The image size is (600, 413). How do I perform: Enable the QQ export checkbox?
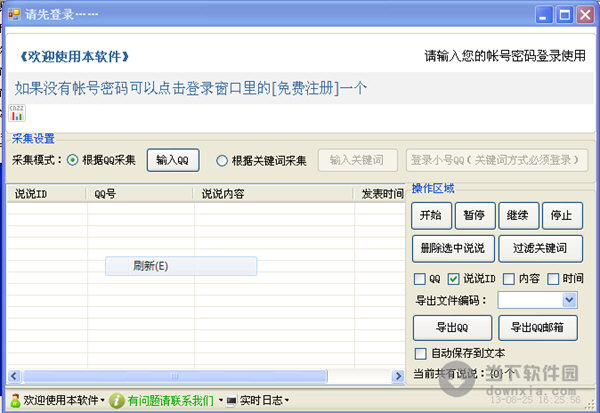(x=420, y=279)
